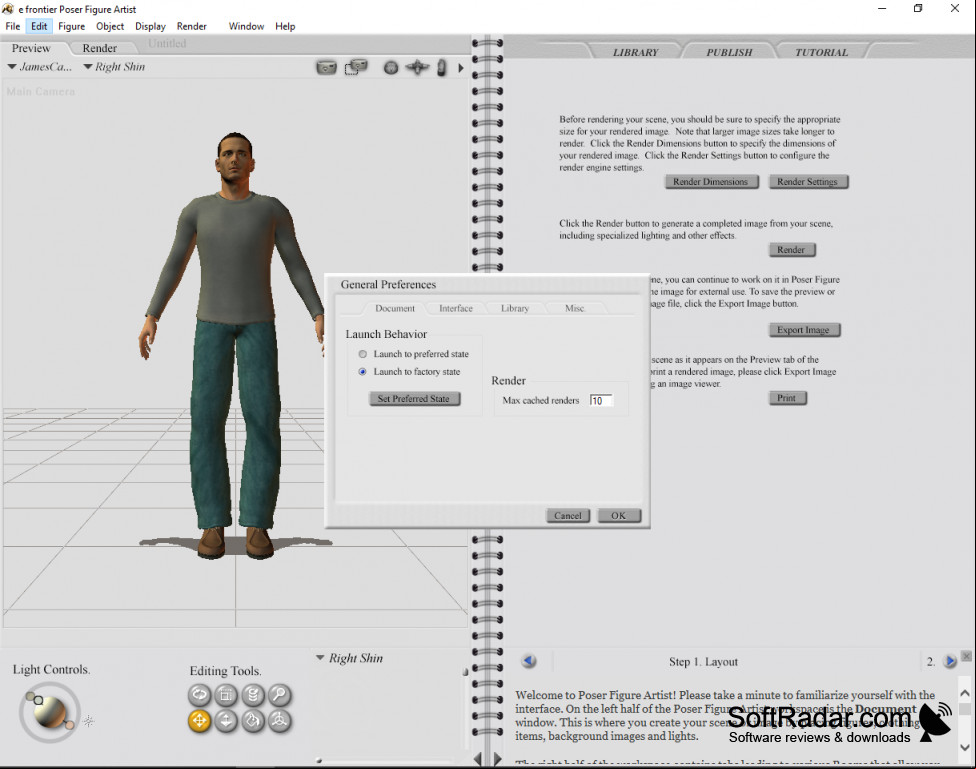Select the square-frame editing tool beside Rotate
976x769 pixels.
tap(226, 694)
